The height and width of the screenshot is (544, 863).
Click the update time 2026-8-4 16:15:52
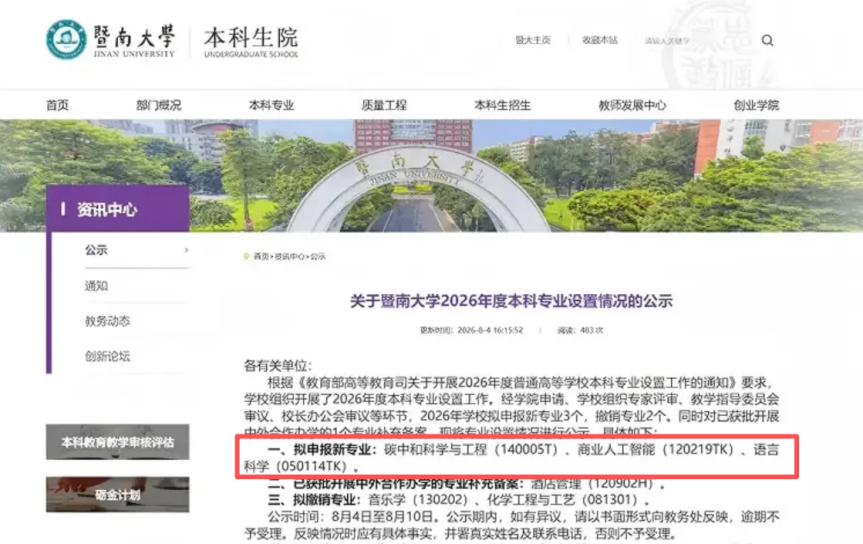[x=472, y=330]
